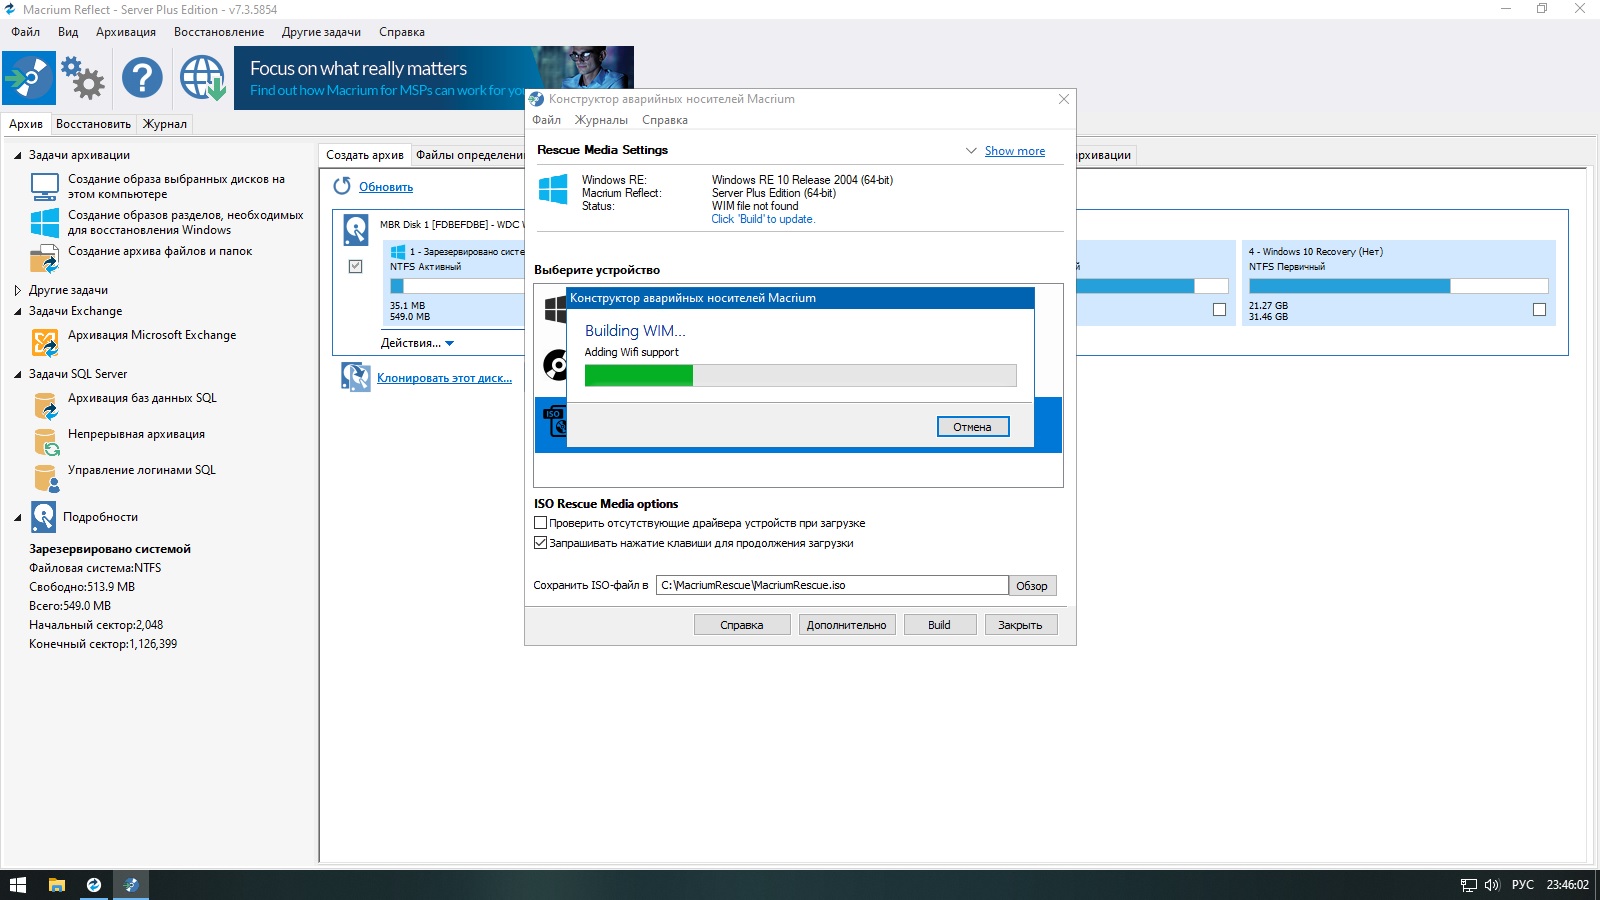Open settings via the gears toolbar icon

click(83, 77)
